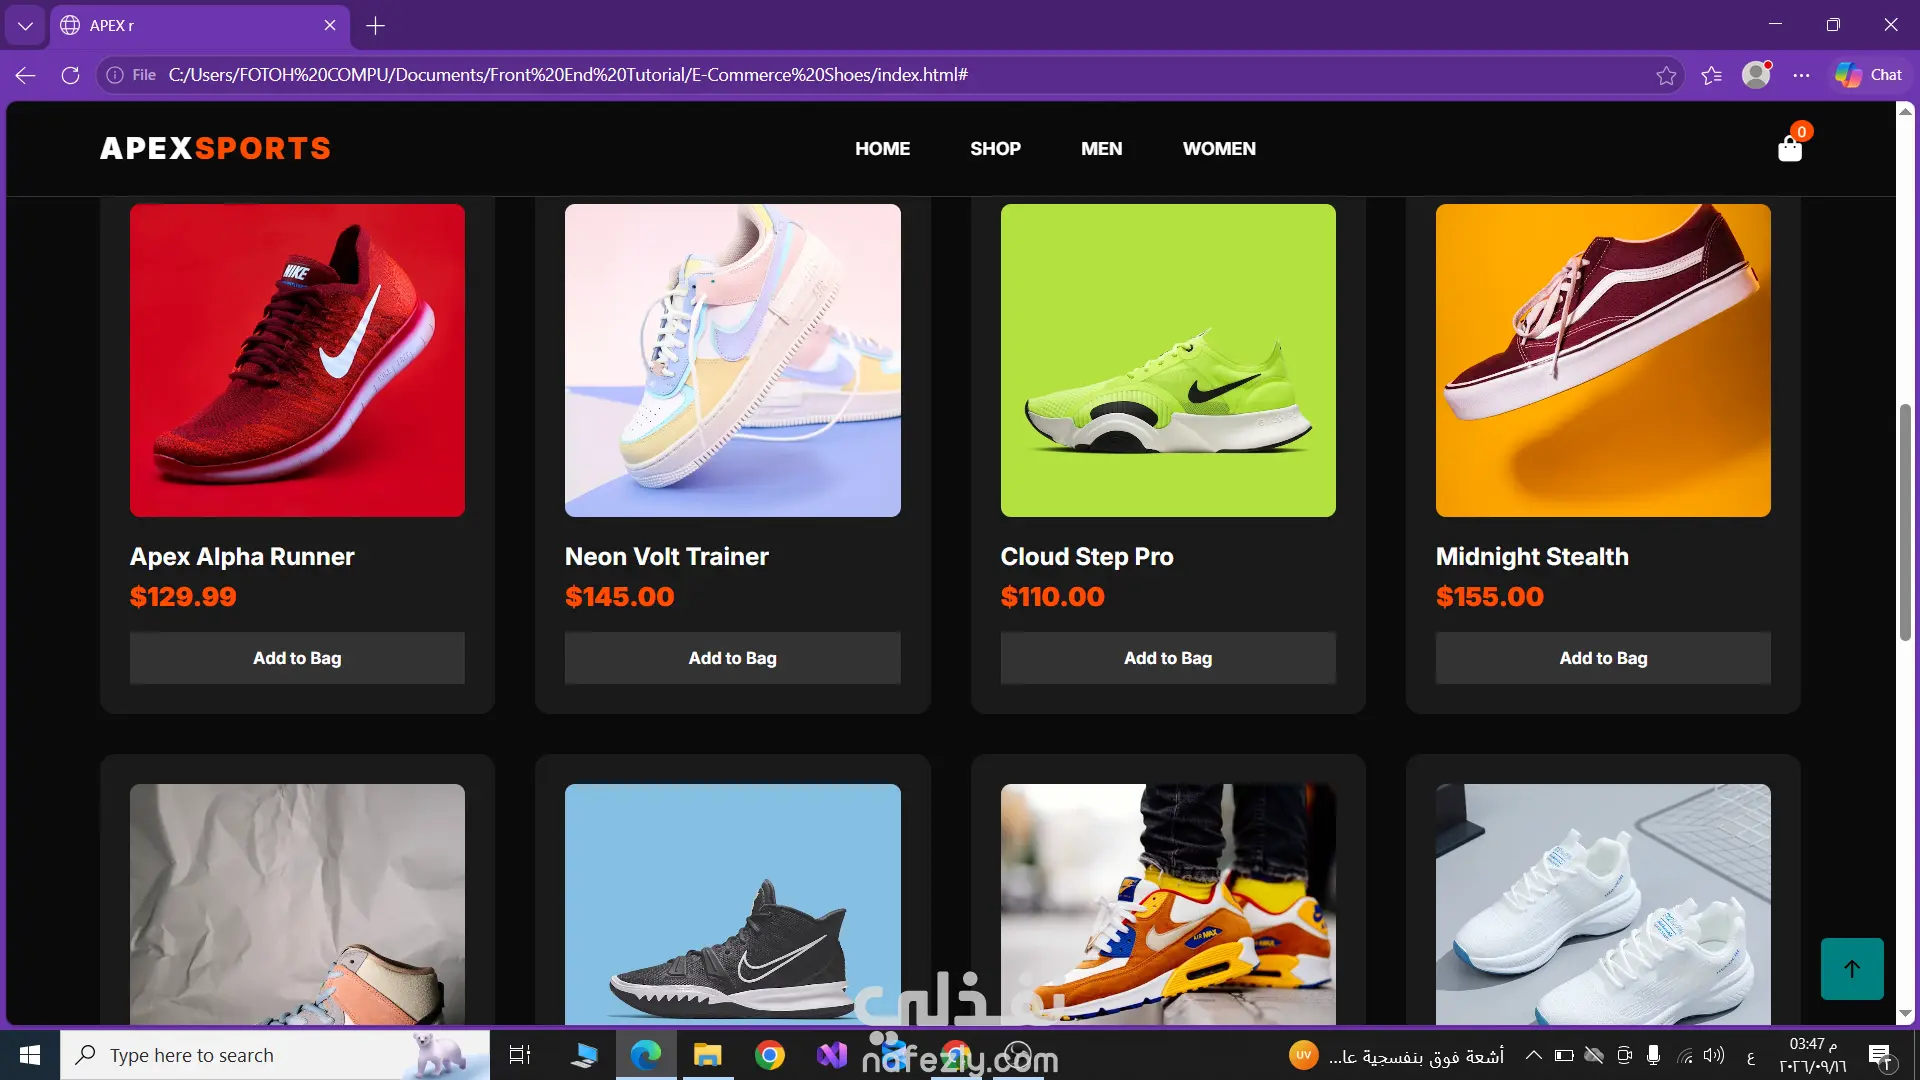Open browser profile avatar icon

[x=1756, y=75]
